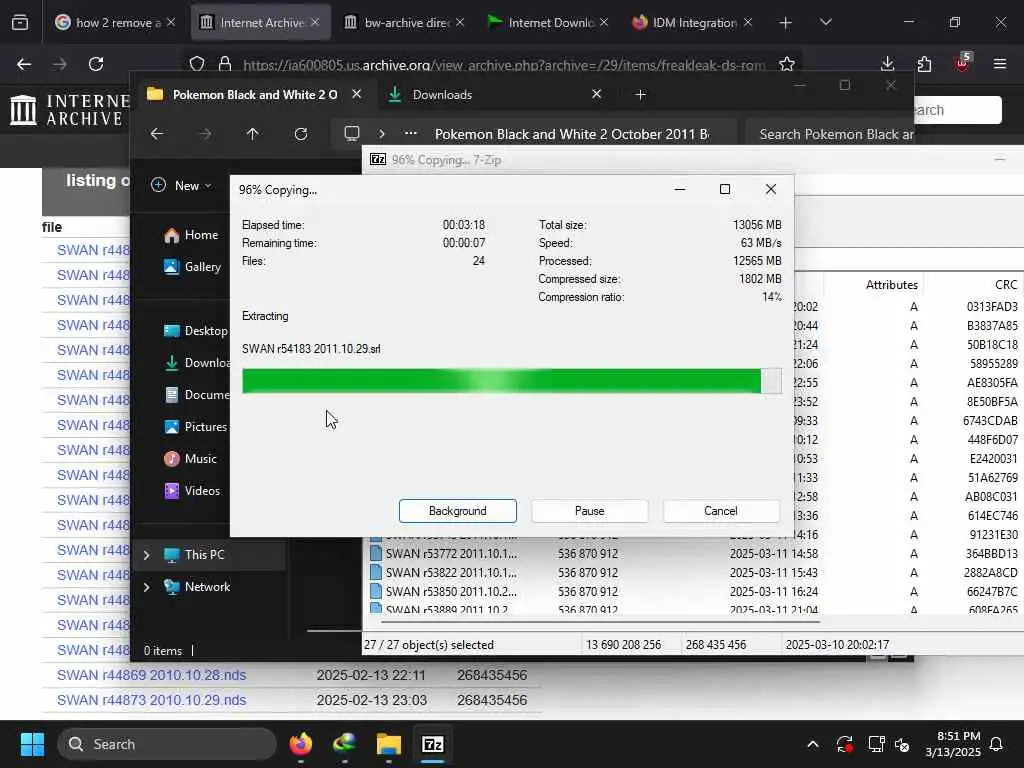Click the breadcrumb chevron arrow
Viewport: 1024px width, 768px height.
pyautogui.click(x=381, y=134)
